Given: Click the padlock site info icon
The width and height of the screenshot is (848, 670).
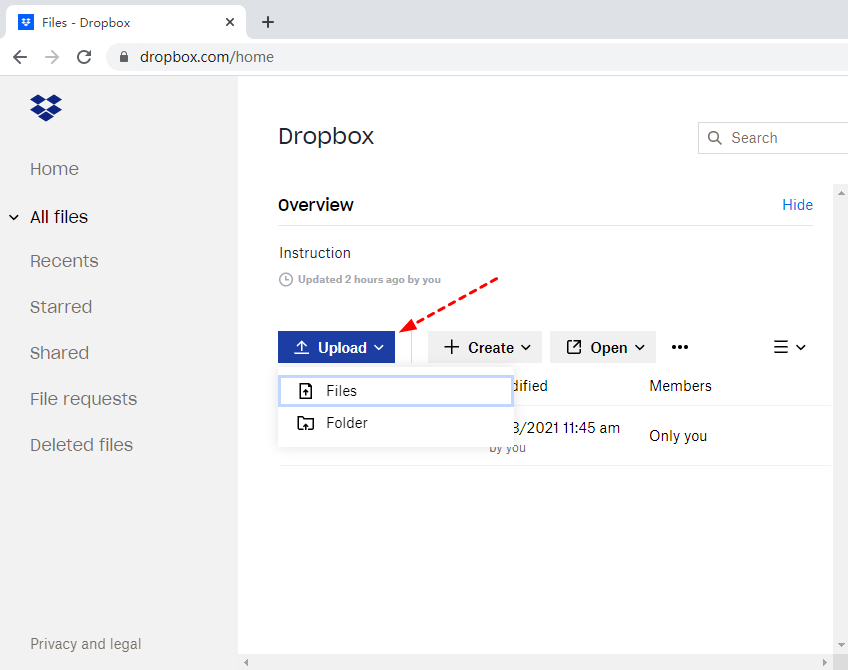Looking at the screenshot, I should tap(125, 57).
